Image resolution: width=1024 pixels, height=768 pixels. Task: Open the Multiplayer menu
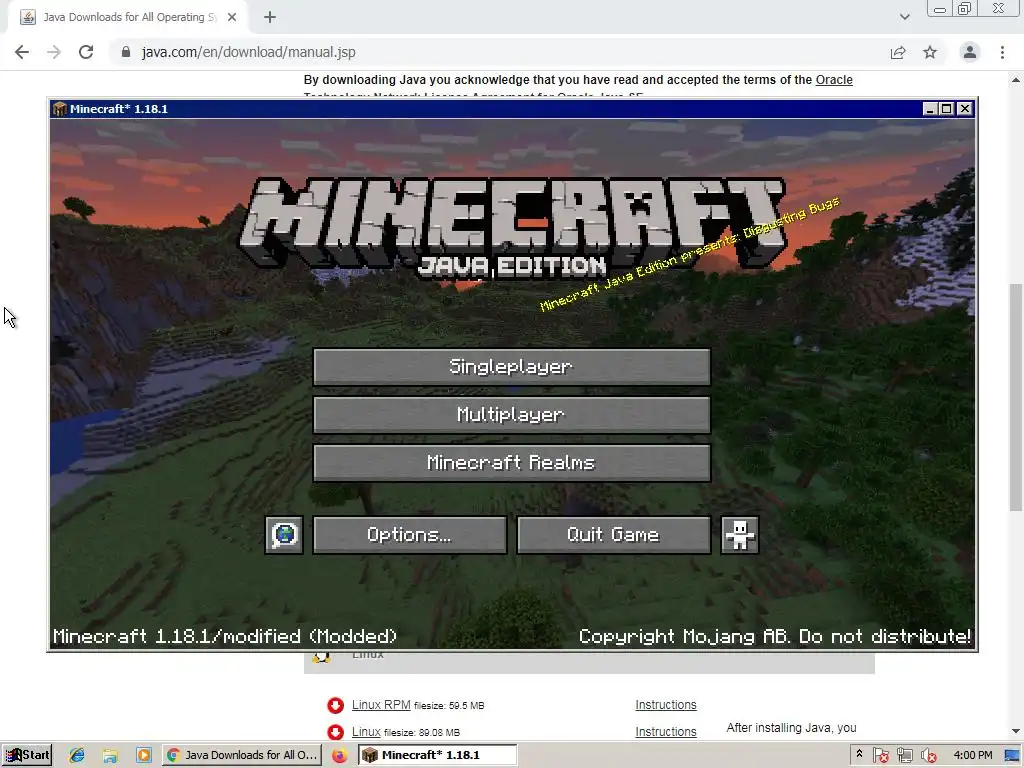[511, 415]
